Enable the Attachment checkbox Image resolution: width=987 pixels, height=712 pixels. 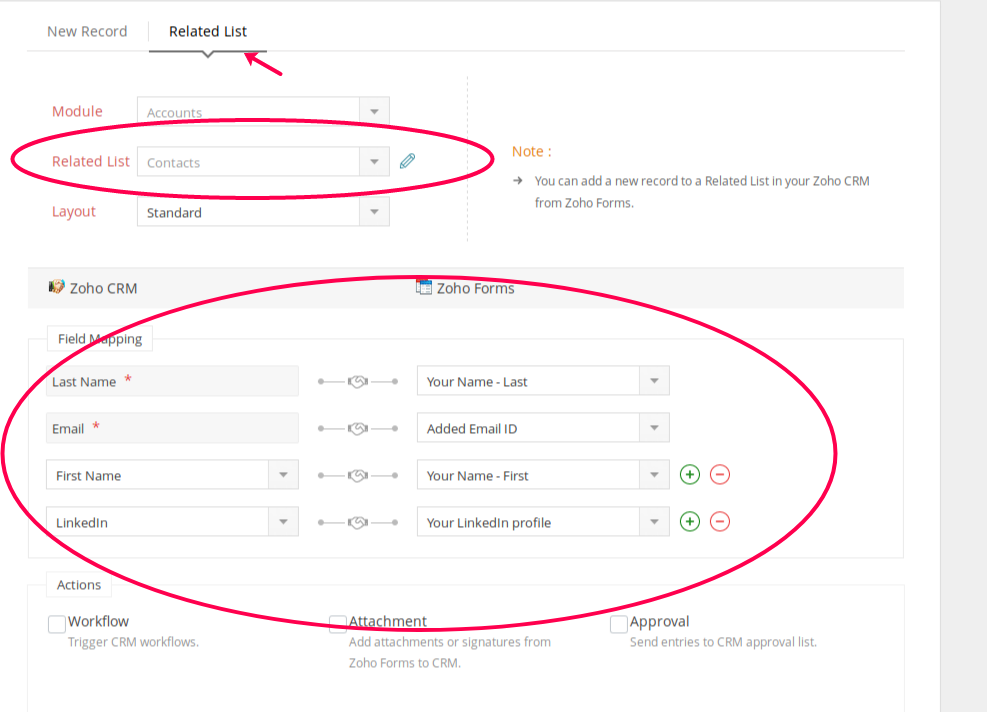(x=338, y=624)
